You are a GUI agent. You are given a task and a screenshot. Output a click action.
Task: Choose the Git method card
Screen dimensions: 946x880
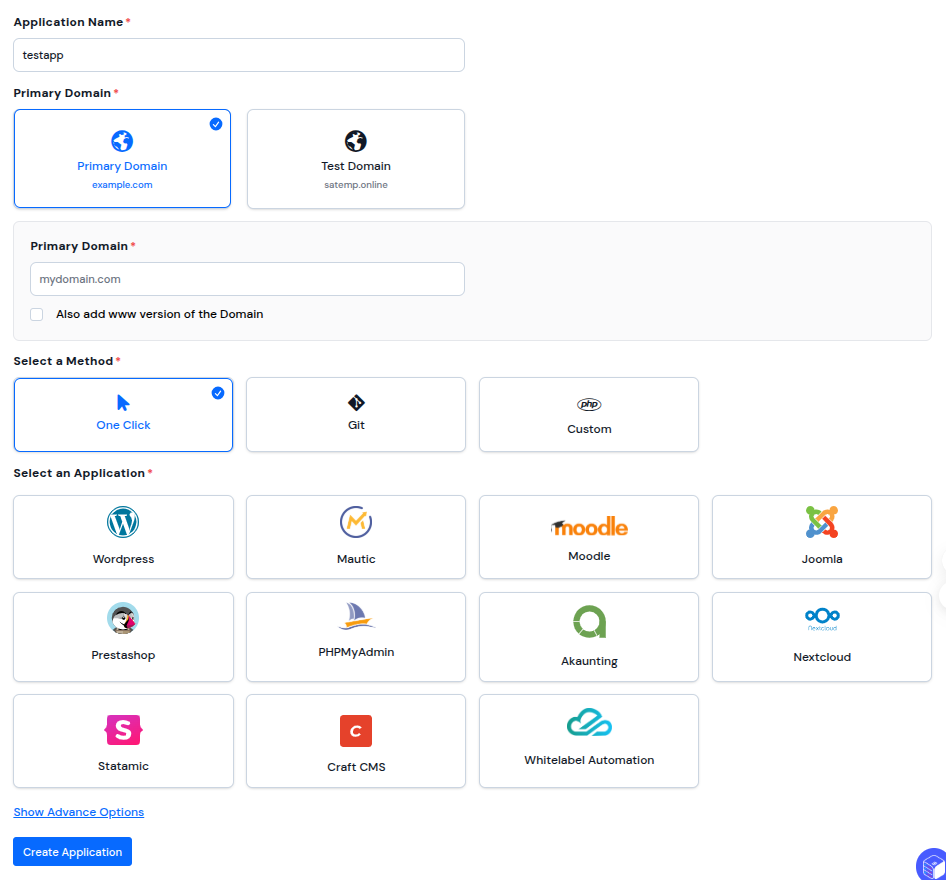356,415
